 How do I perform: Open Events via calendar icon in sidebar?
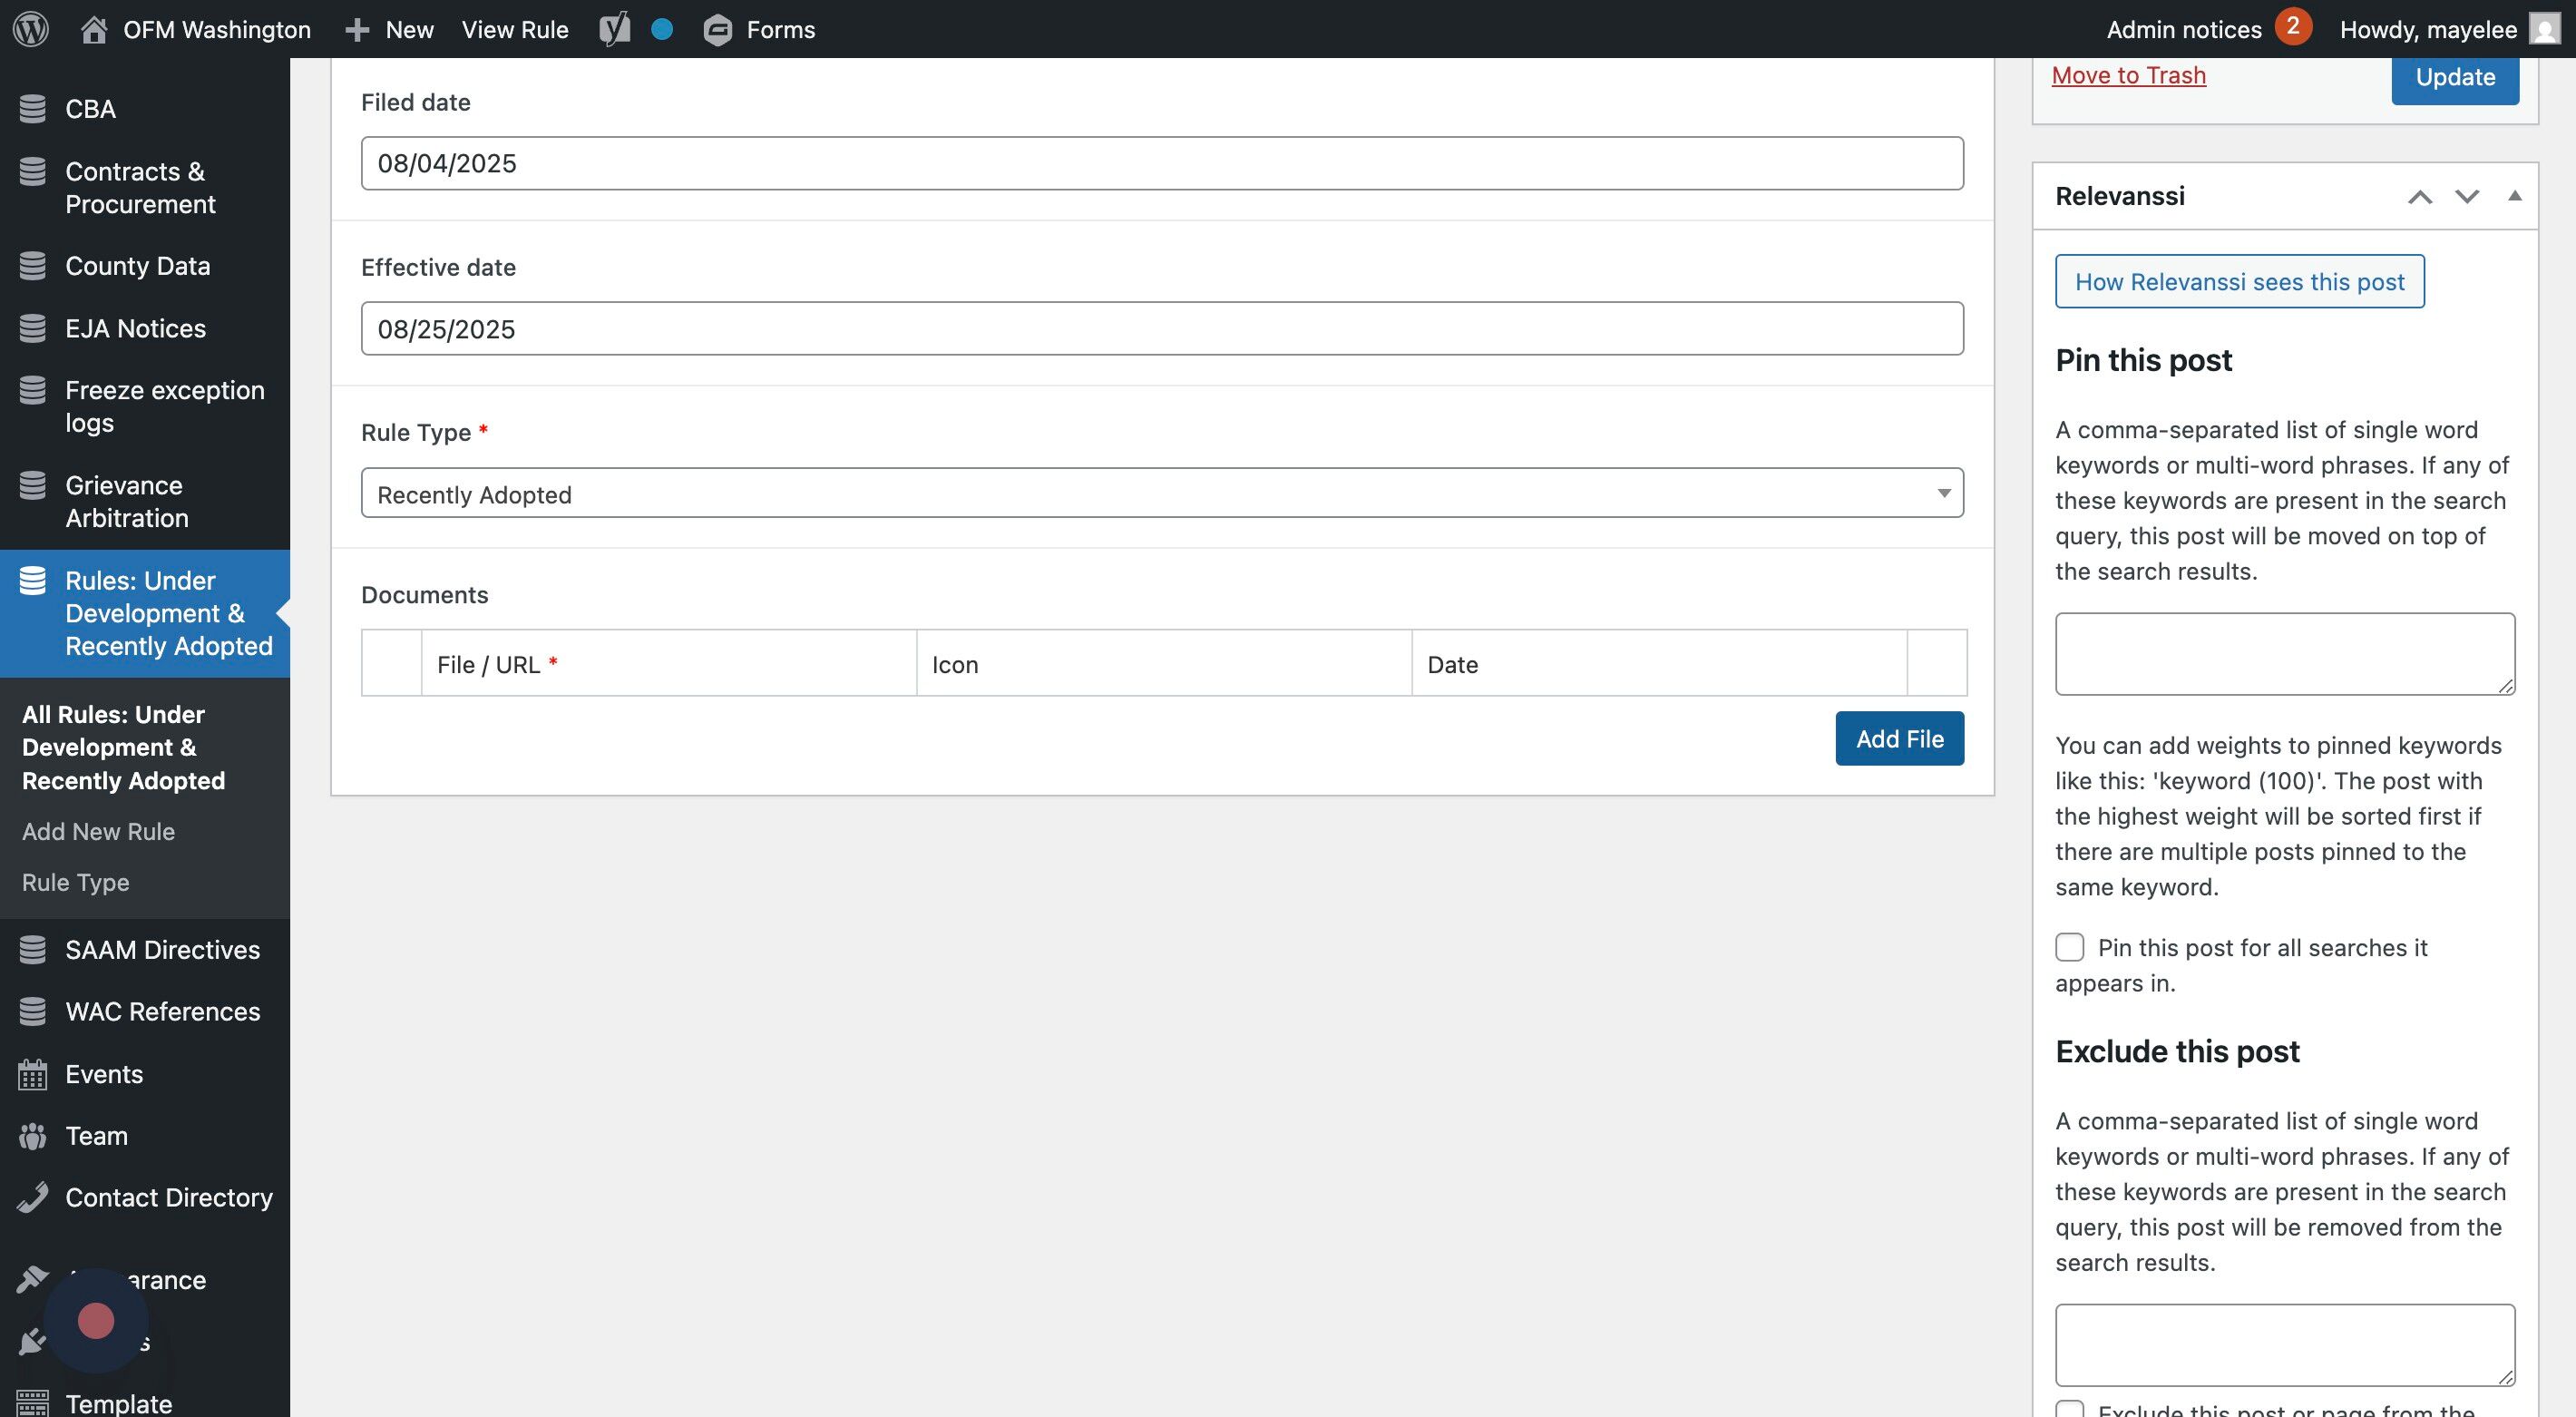coord(33,1074)
